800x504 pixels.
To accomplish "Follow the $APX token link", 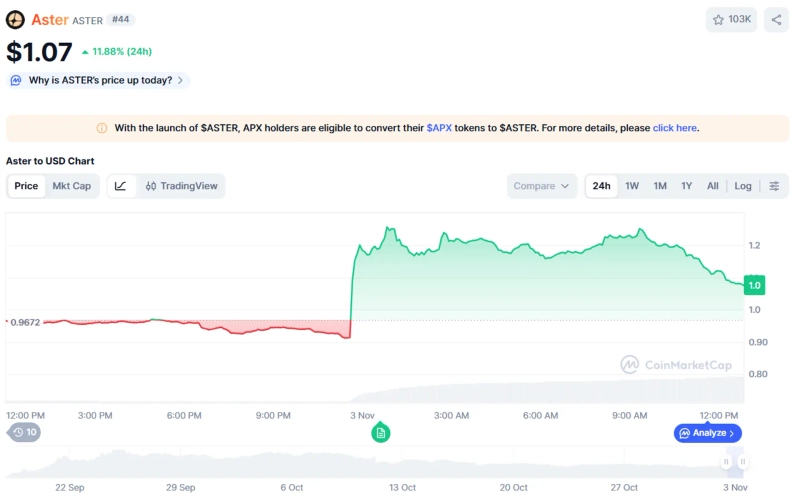I will (439, 128).
